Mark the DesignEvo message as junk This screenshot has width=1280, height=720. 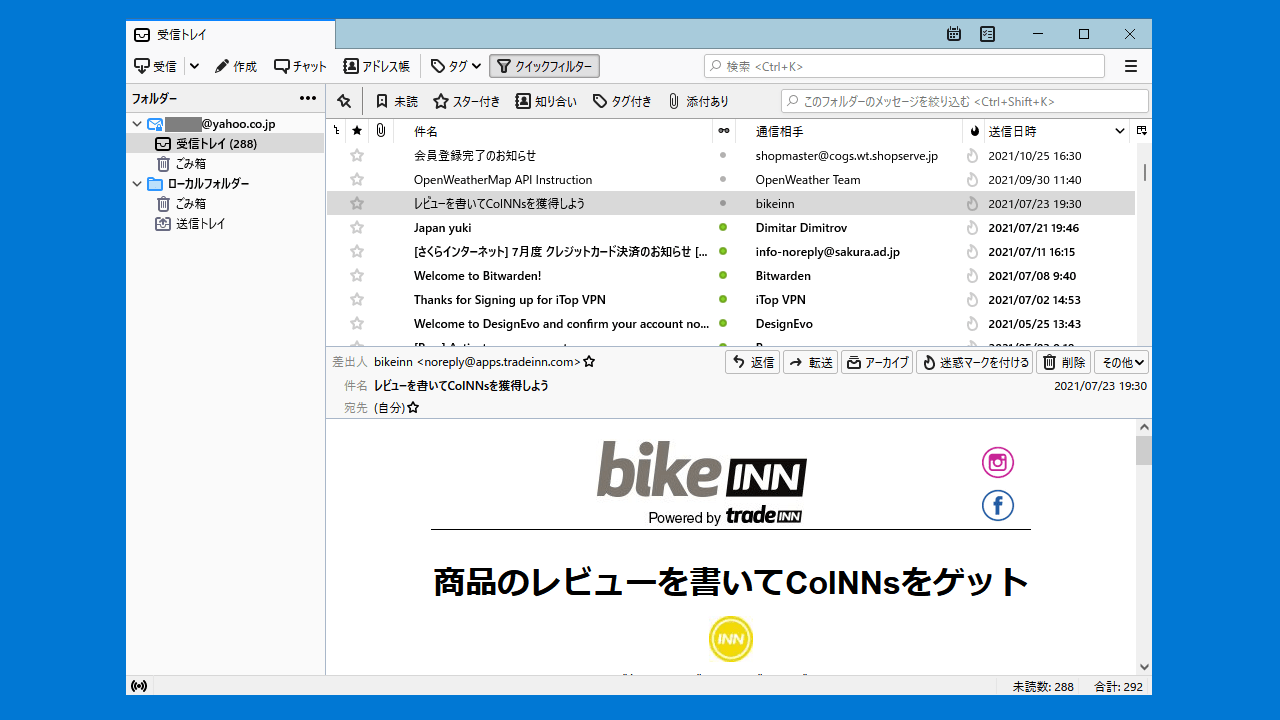click(972, 324)
